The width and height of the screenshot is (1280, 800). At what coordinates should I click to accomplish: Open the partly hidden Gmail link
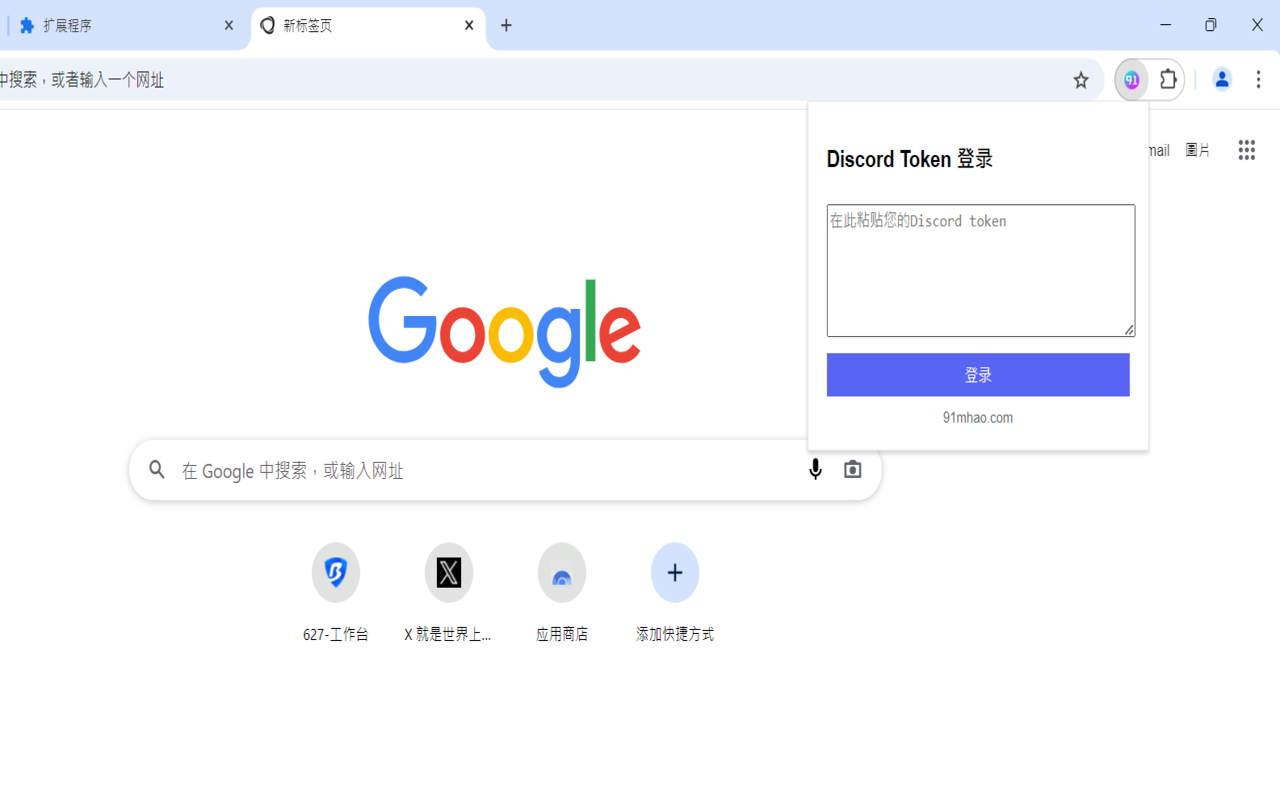1159,150
